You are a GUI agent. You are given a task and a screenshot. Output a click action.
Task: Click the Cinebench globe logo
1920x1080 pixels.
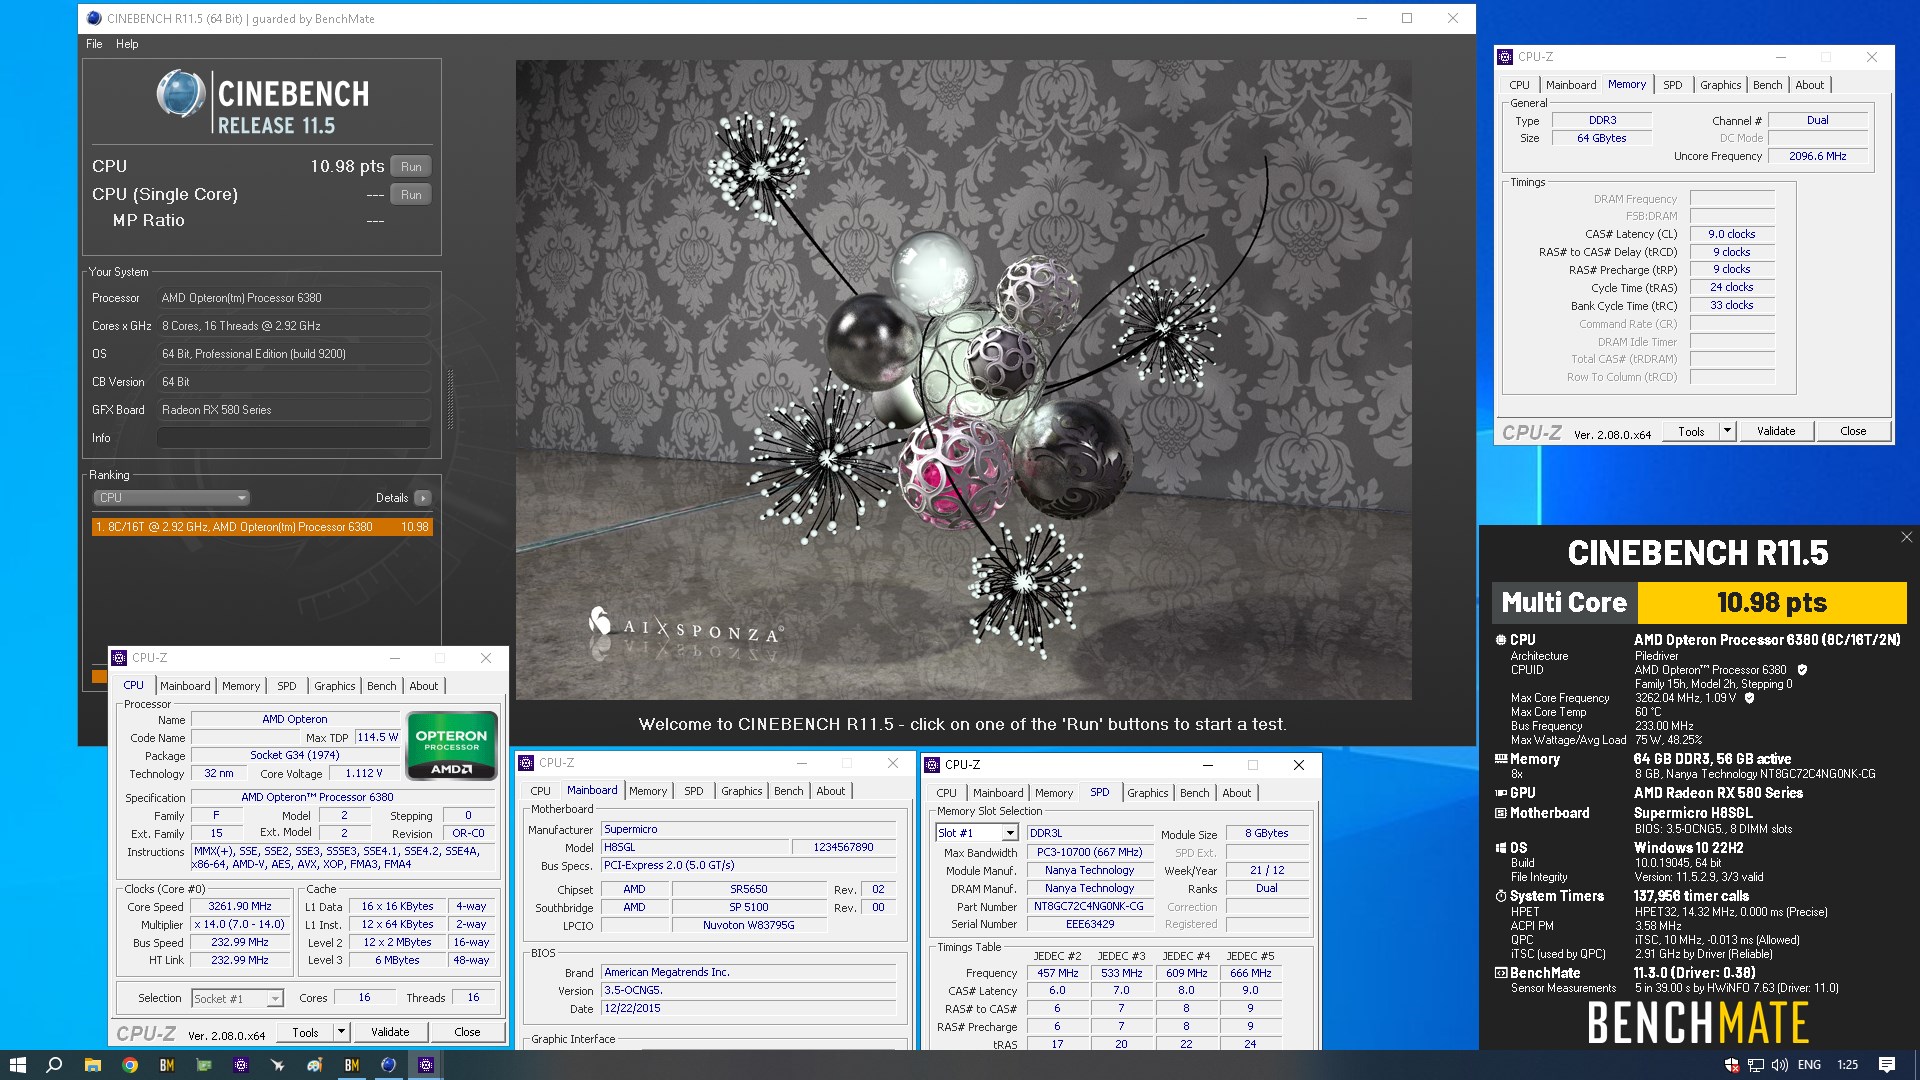coord(181,94)
